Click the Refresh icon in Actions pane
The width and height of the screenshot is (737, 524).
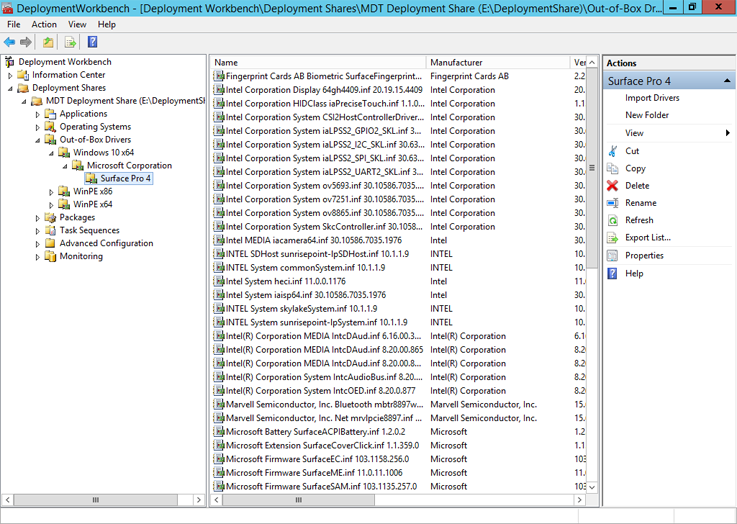613,220
